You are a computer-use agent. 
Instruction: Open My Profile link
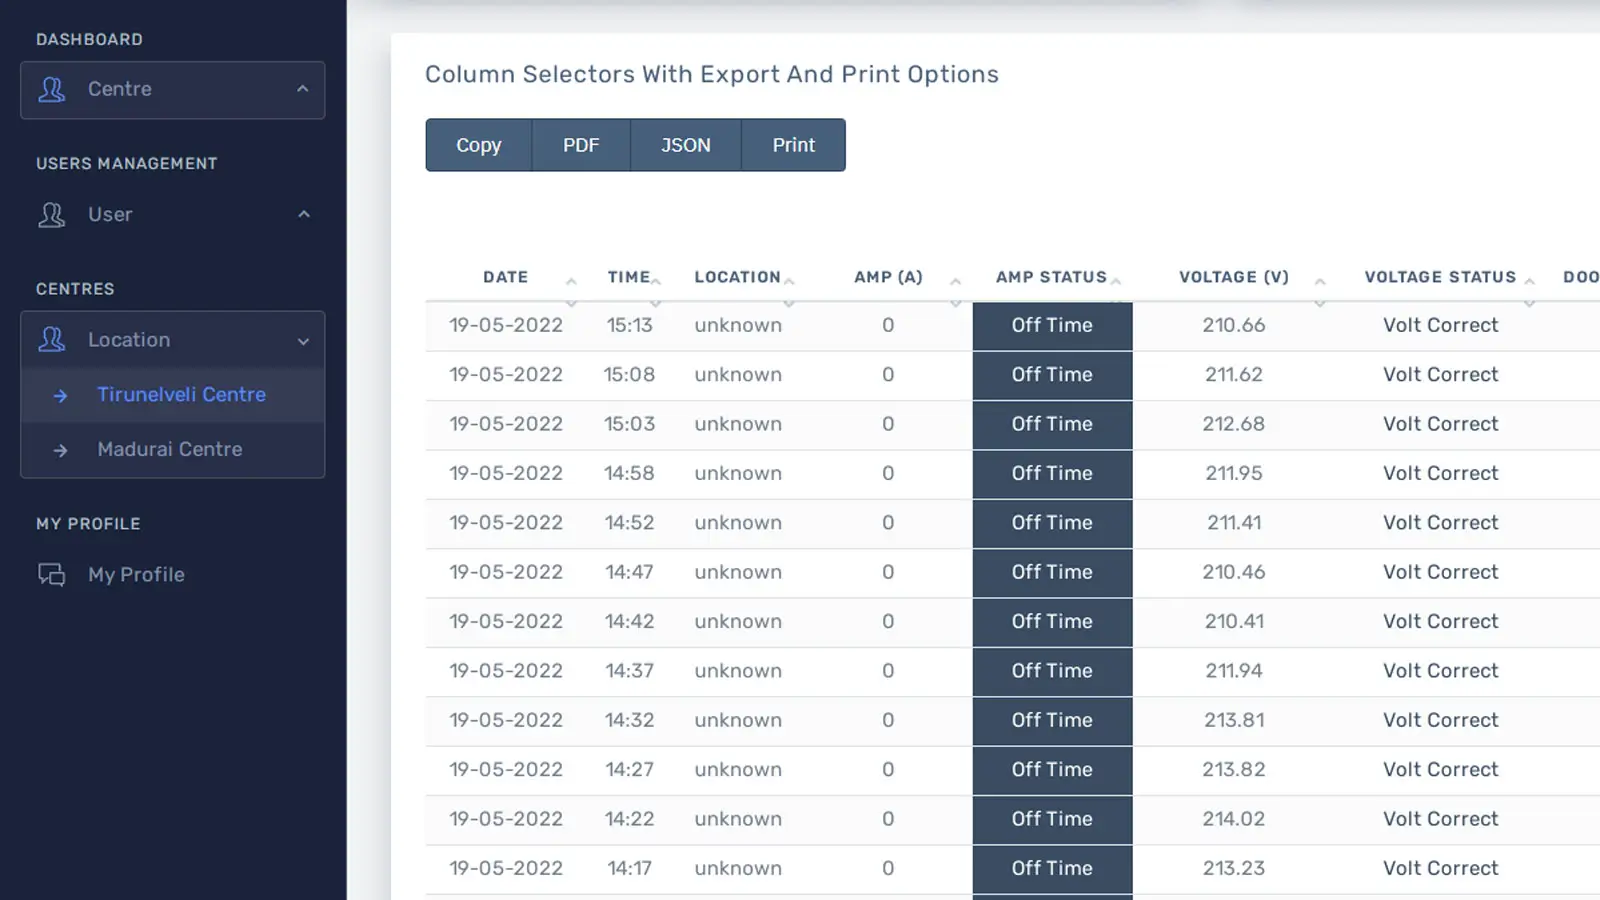click(136, 575)
